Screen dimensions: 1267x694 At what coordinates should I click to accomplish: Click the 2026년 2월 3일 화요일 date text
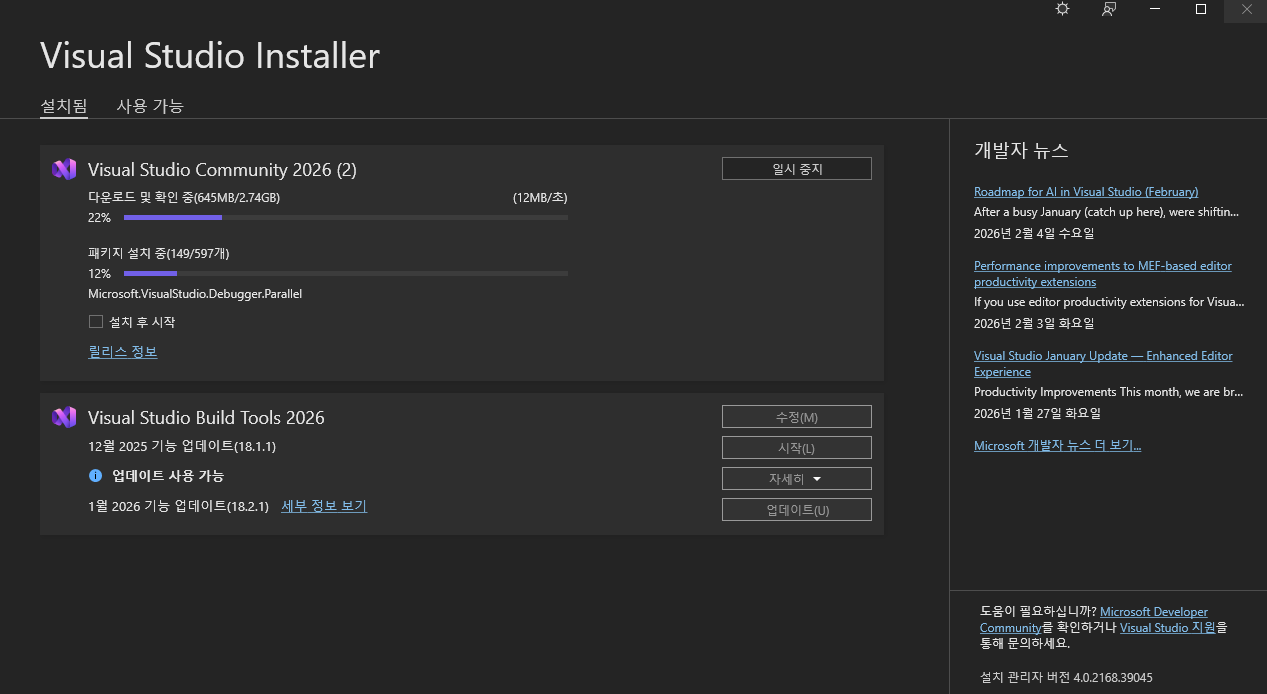coord(1034,324)
